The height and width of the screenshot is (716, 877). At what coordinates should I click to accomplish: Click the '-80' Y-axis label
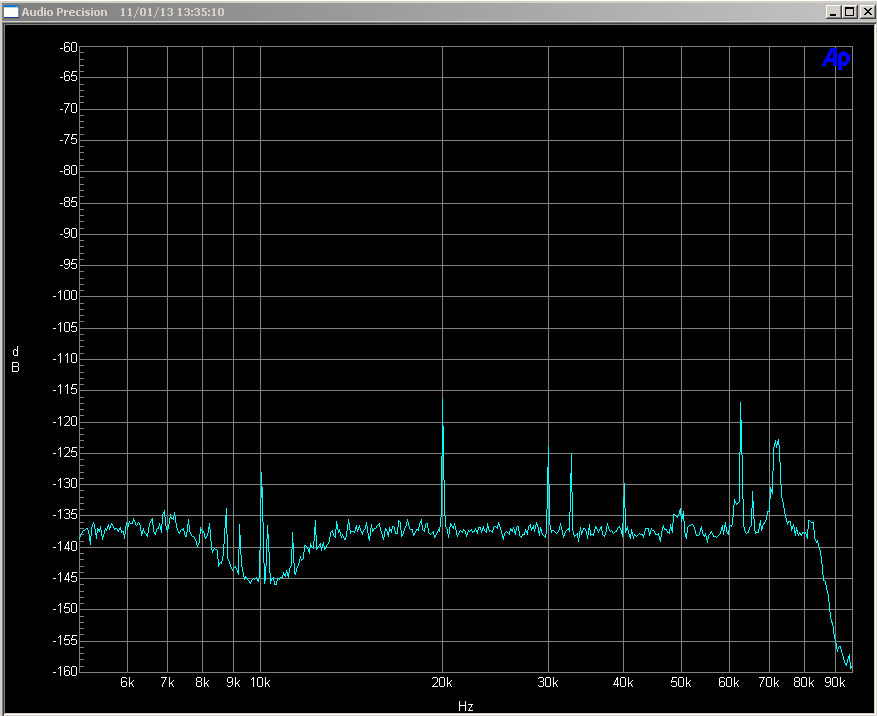pos(69,171)
